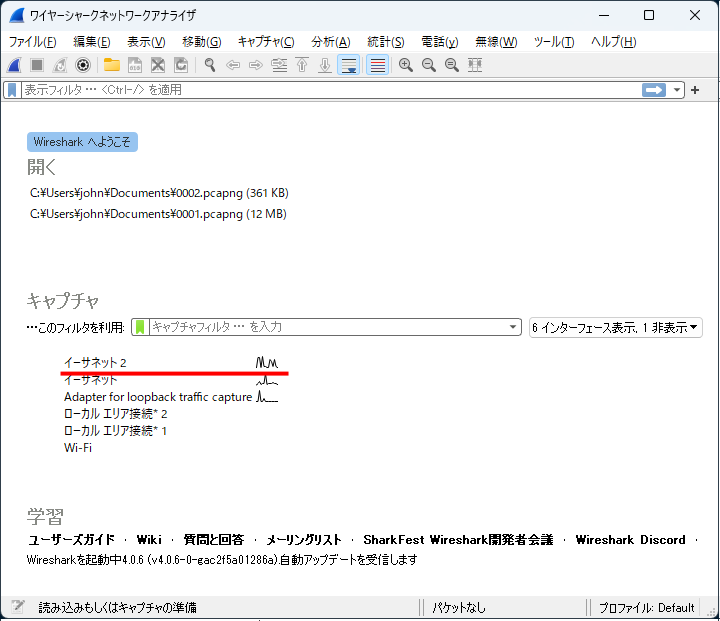Jump to the last packet icon
720x621 pixels.
point(325,65)
